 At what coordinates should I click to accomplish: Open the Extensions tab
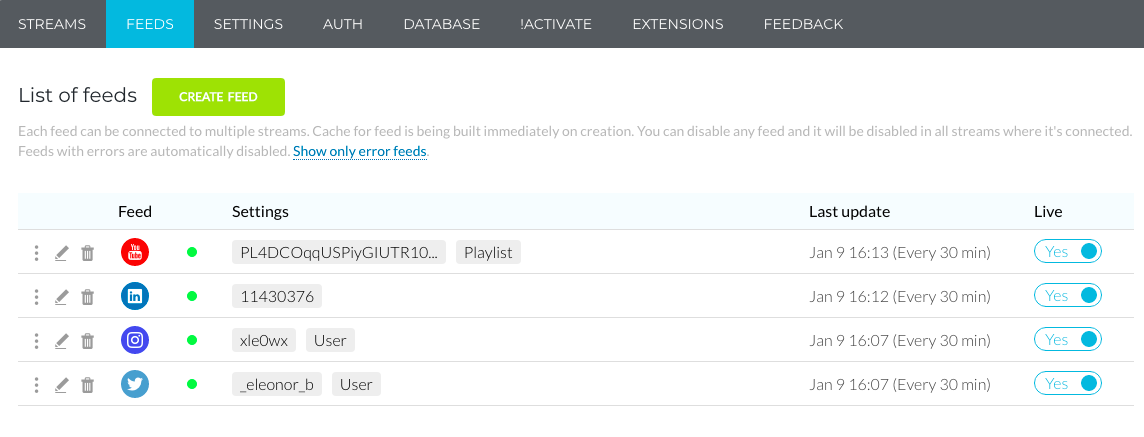pos(678,24)
